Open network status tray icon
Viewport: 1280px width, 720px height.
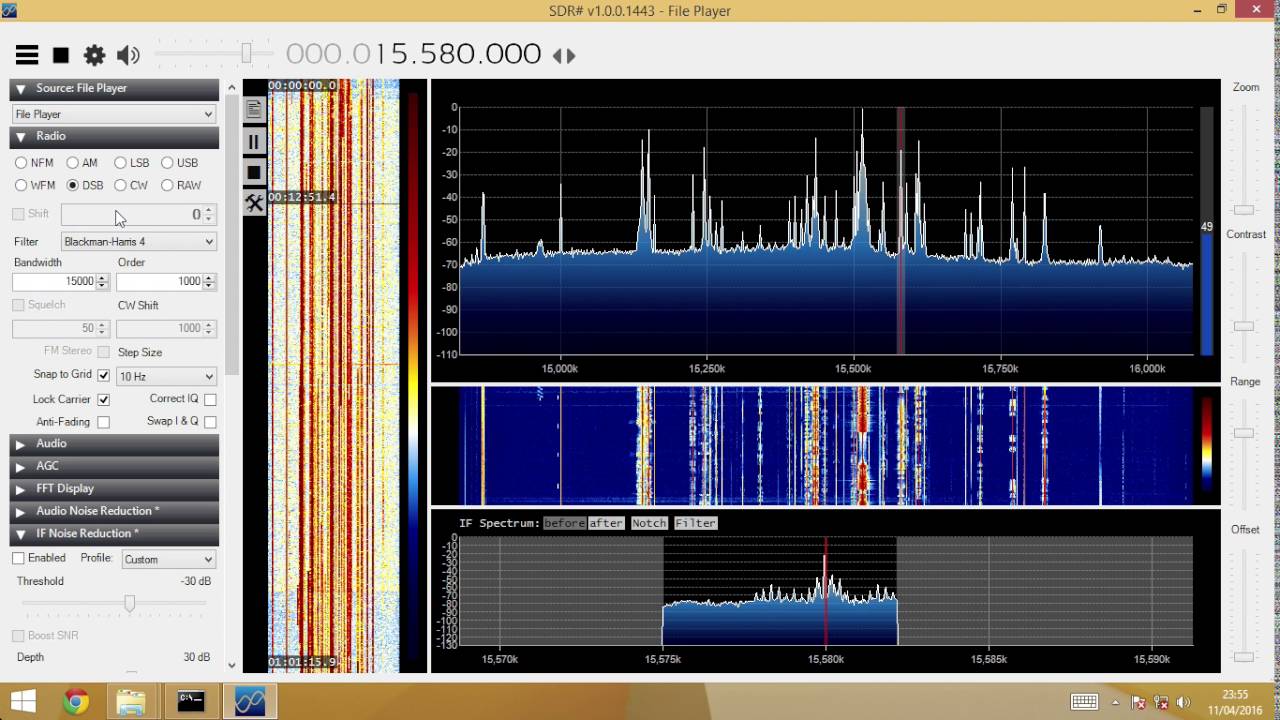coord(1161,702)
